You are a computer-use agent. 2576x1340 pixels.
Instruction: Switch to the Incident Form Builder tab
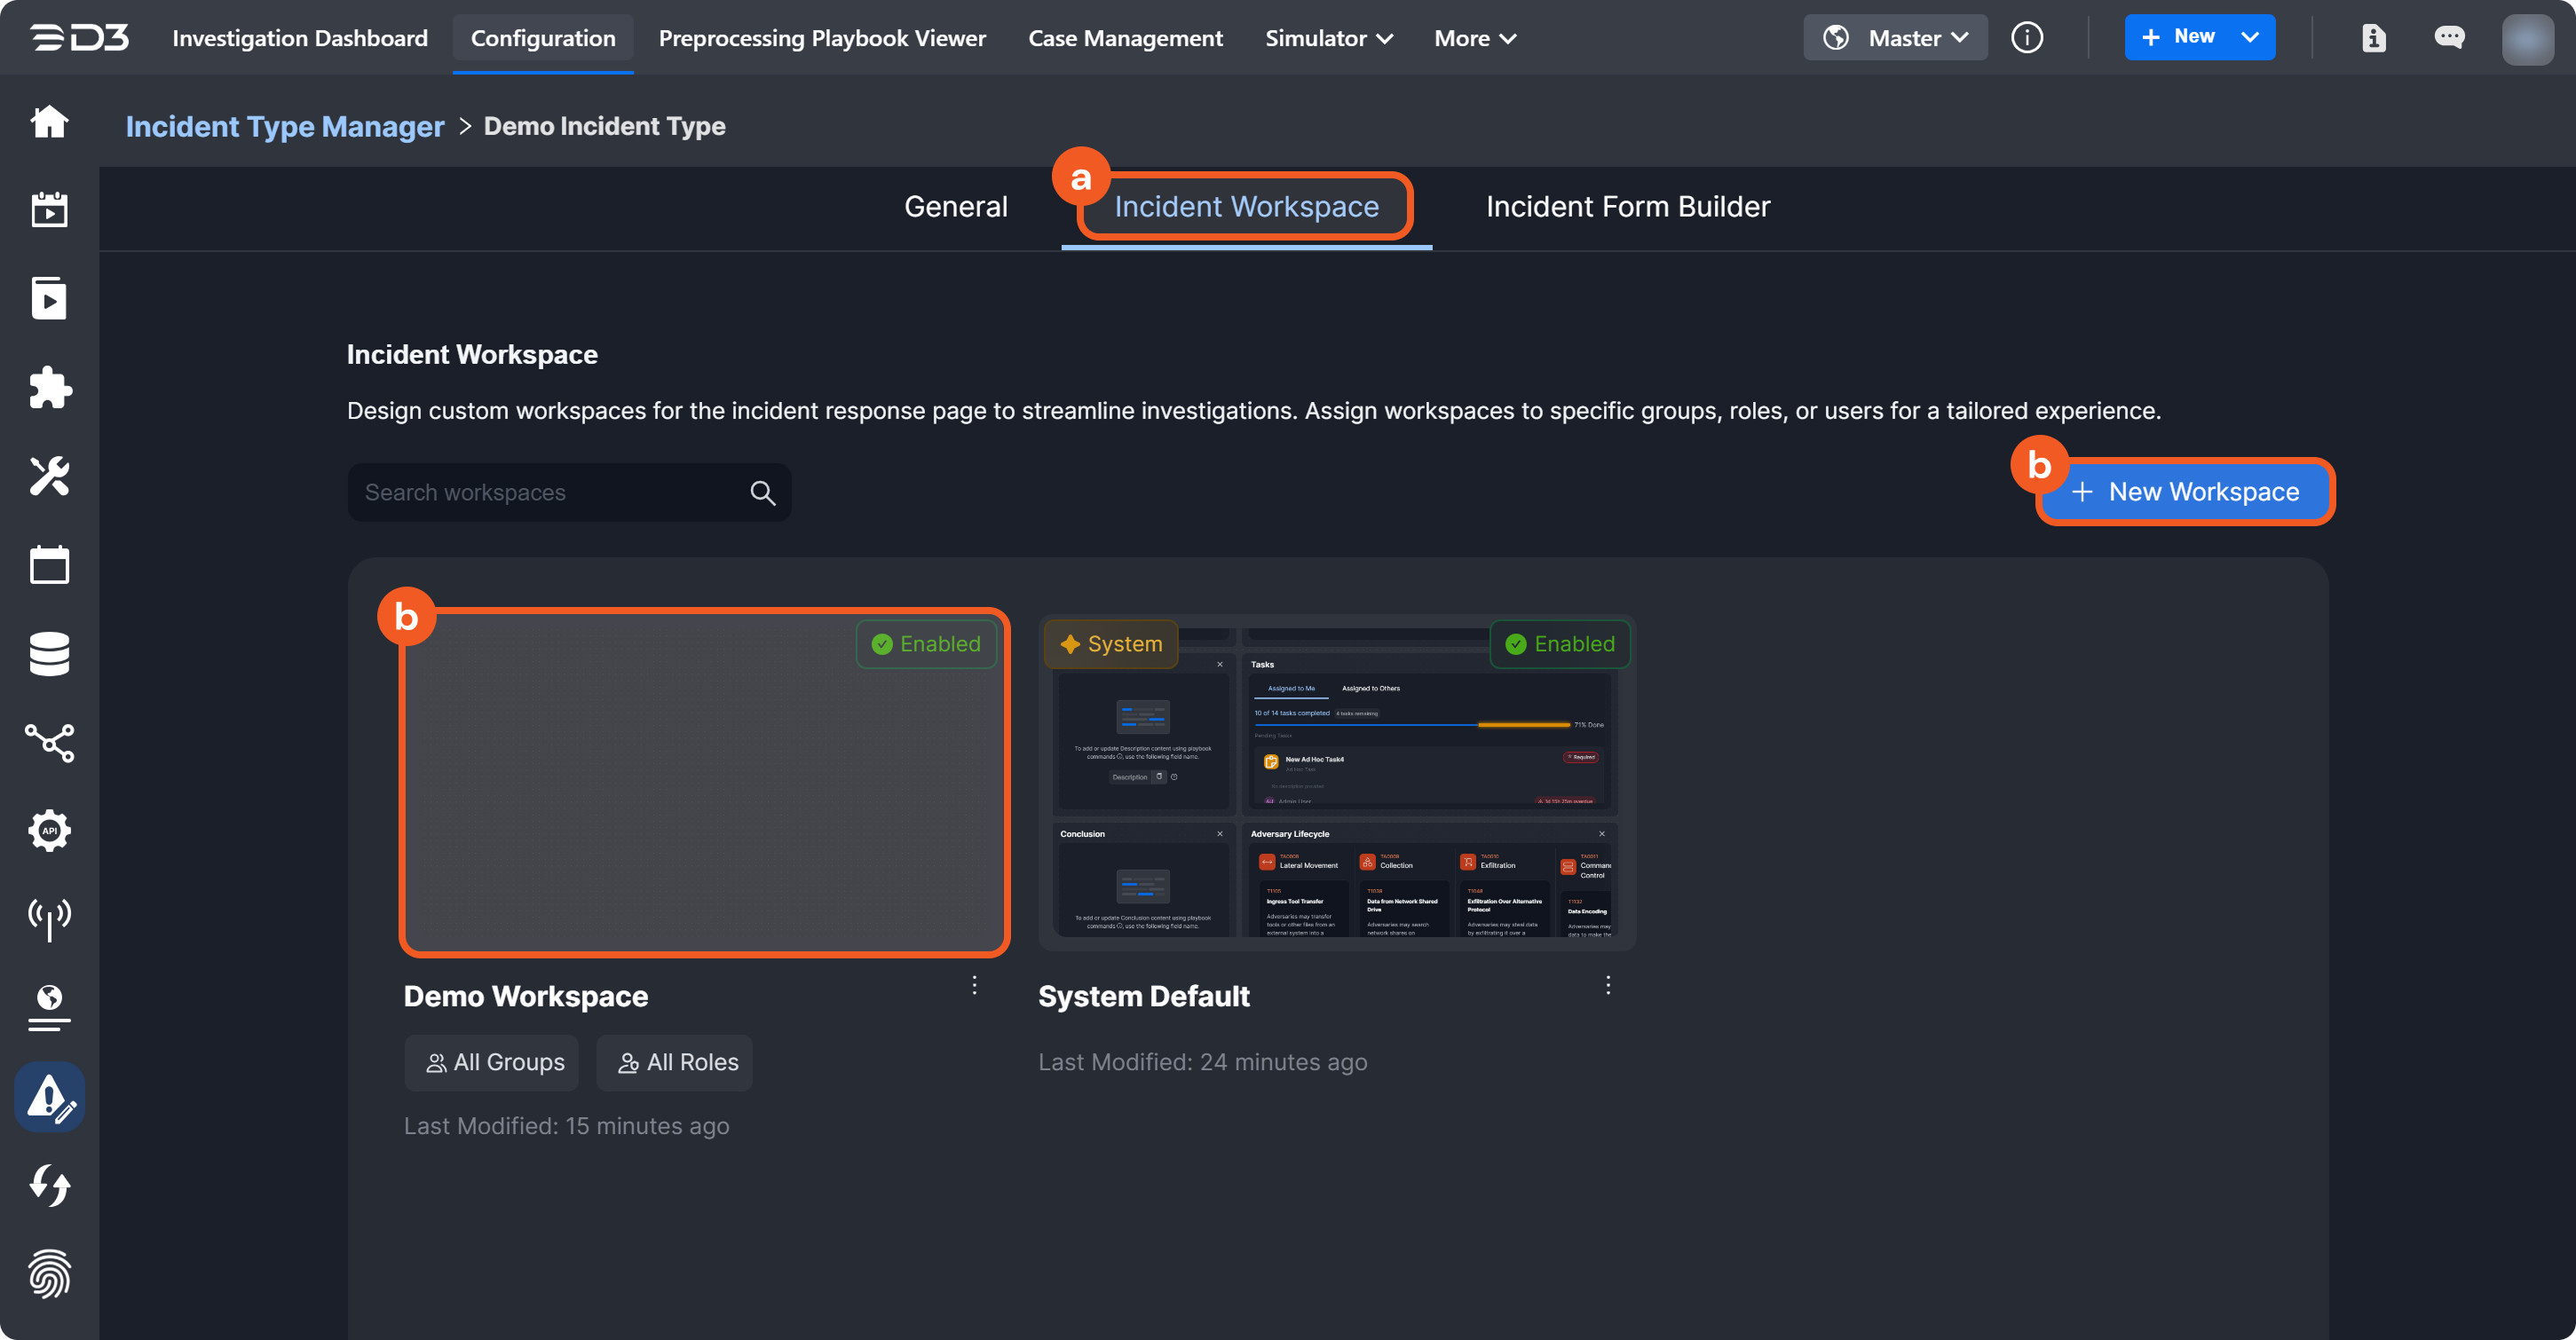coord(1627,207)
